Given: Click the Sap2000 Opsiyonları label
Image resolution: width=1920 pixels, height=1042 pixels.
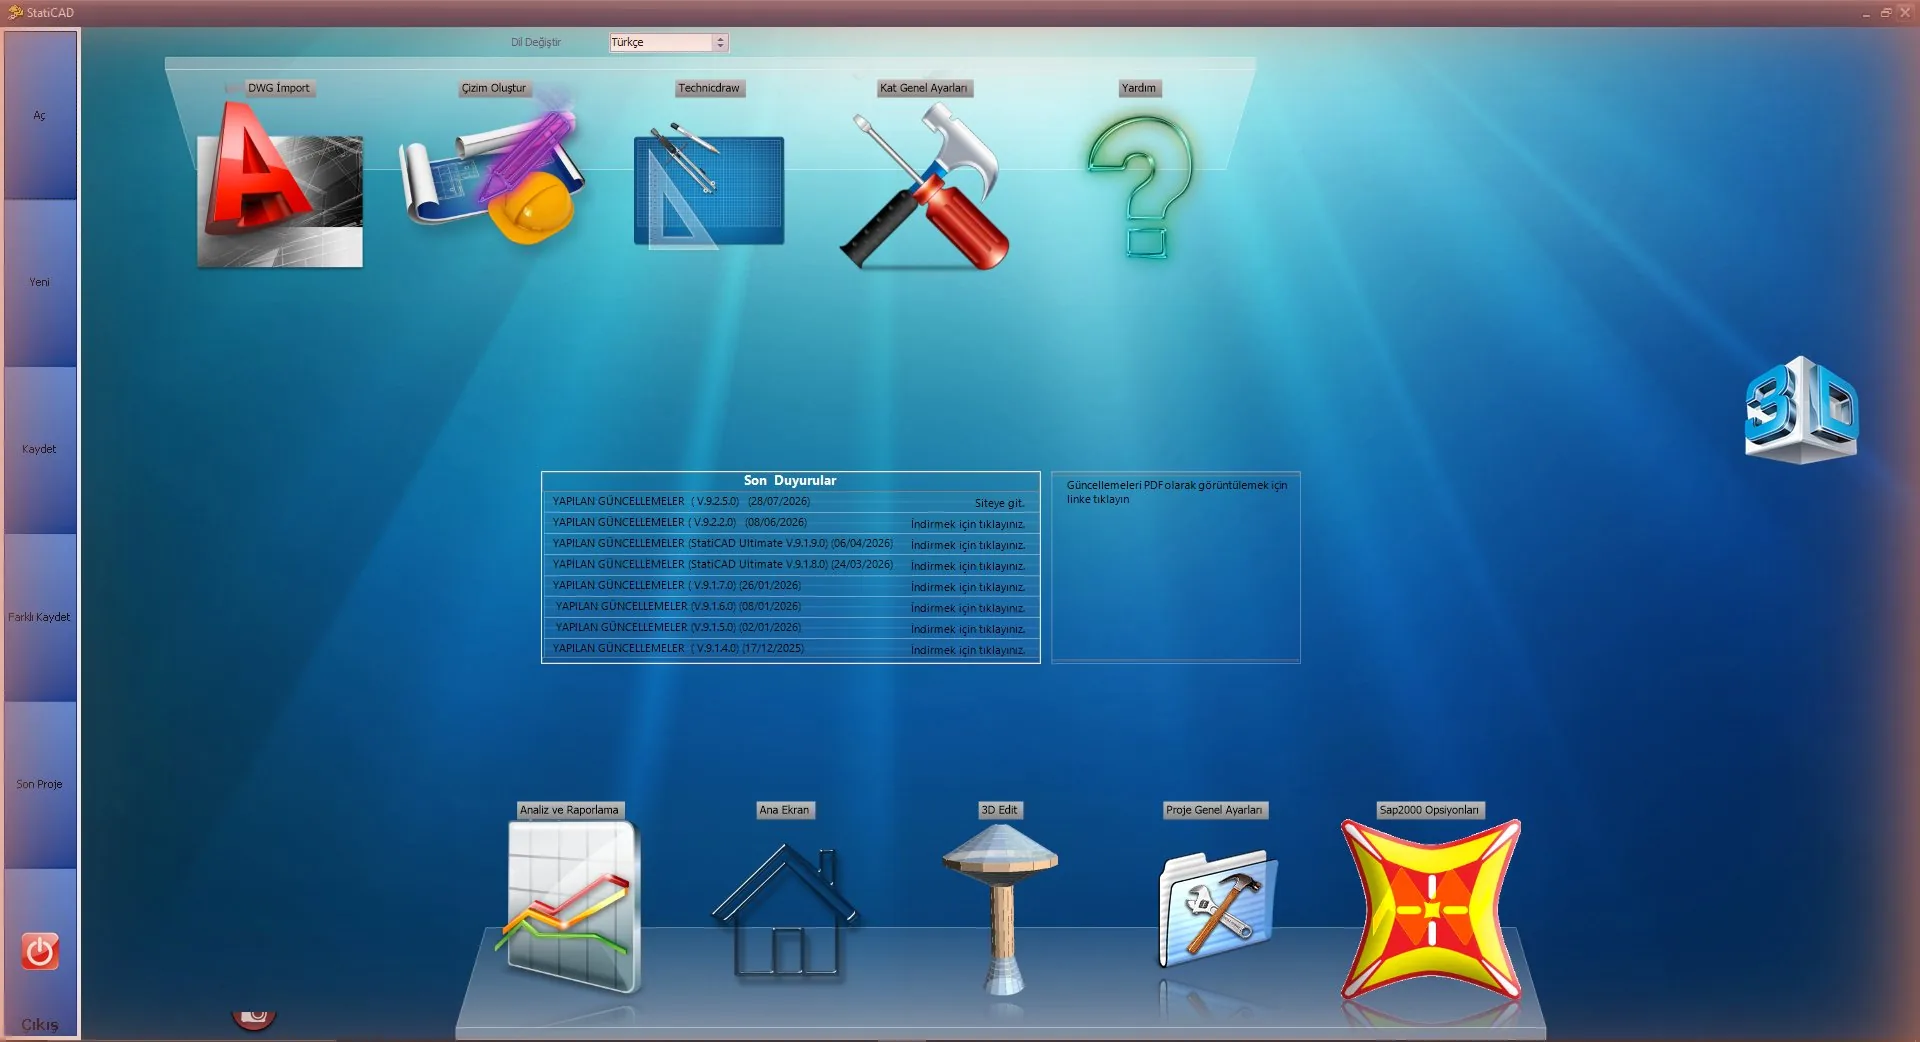Looking at the screenshot, I should point(1430,810).
